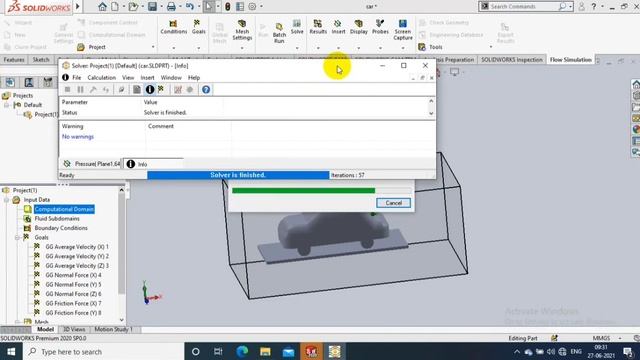Click the Stop icon in Solver toolbar
The image size is (640, 360).
tap(67, 89)
